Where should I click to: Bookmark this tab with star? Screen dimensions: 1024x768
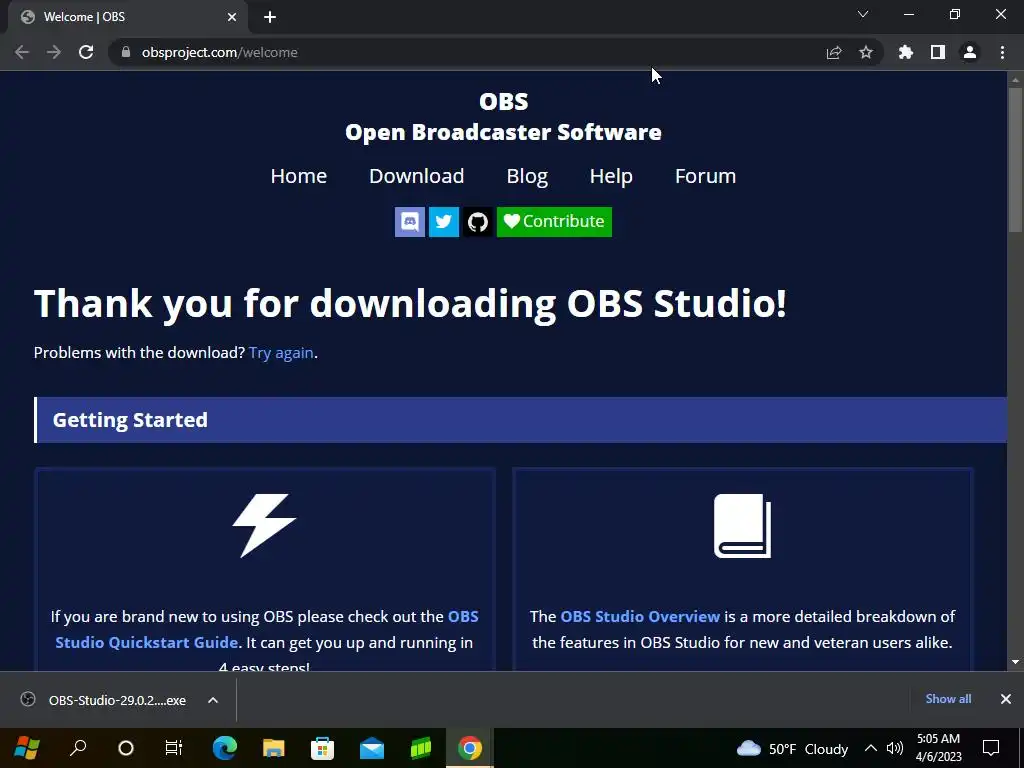coord(866,52)
